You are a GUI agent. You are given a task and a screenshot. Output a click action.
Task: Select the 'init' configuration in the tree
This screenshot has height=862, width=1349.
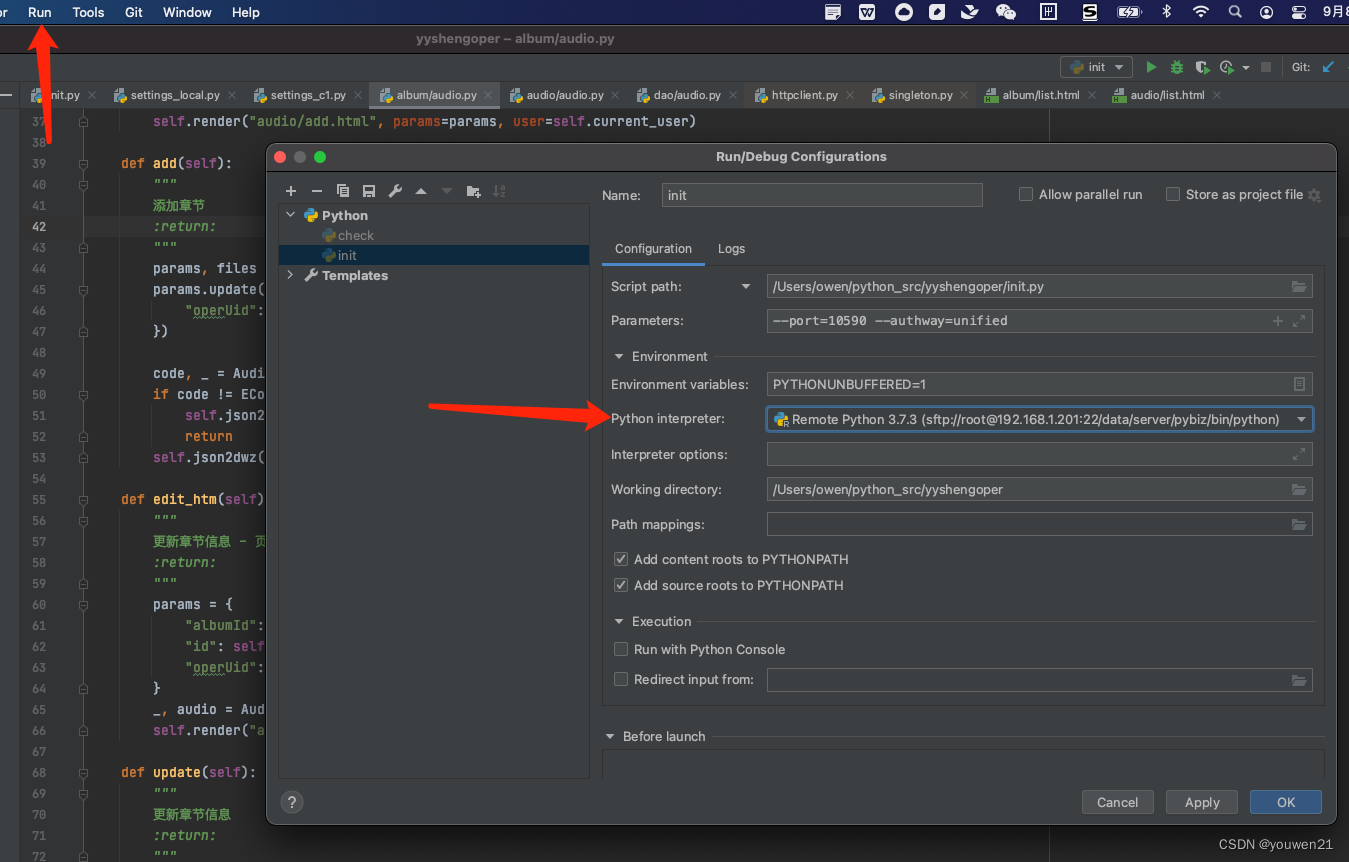(347, 255)
